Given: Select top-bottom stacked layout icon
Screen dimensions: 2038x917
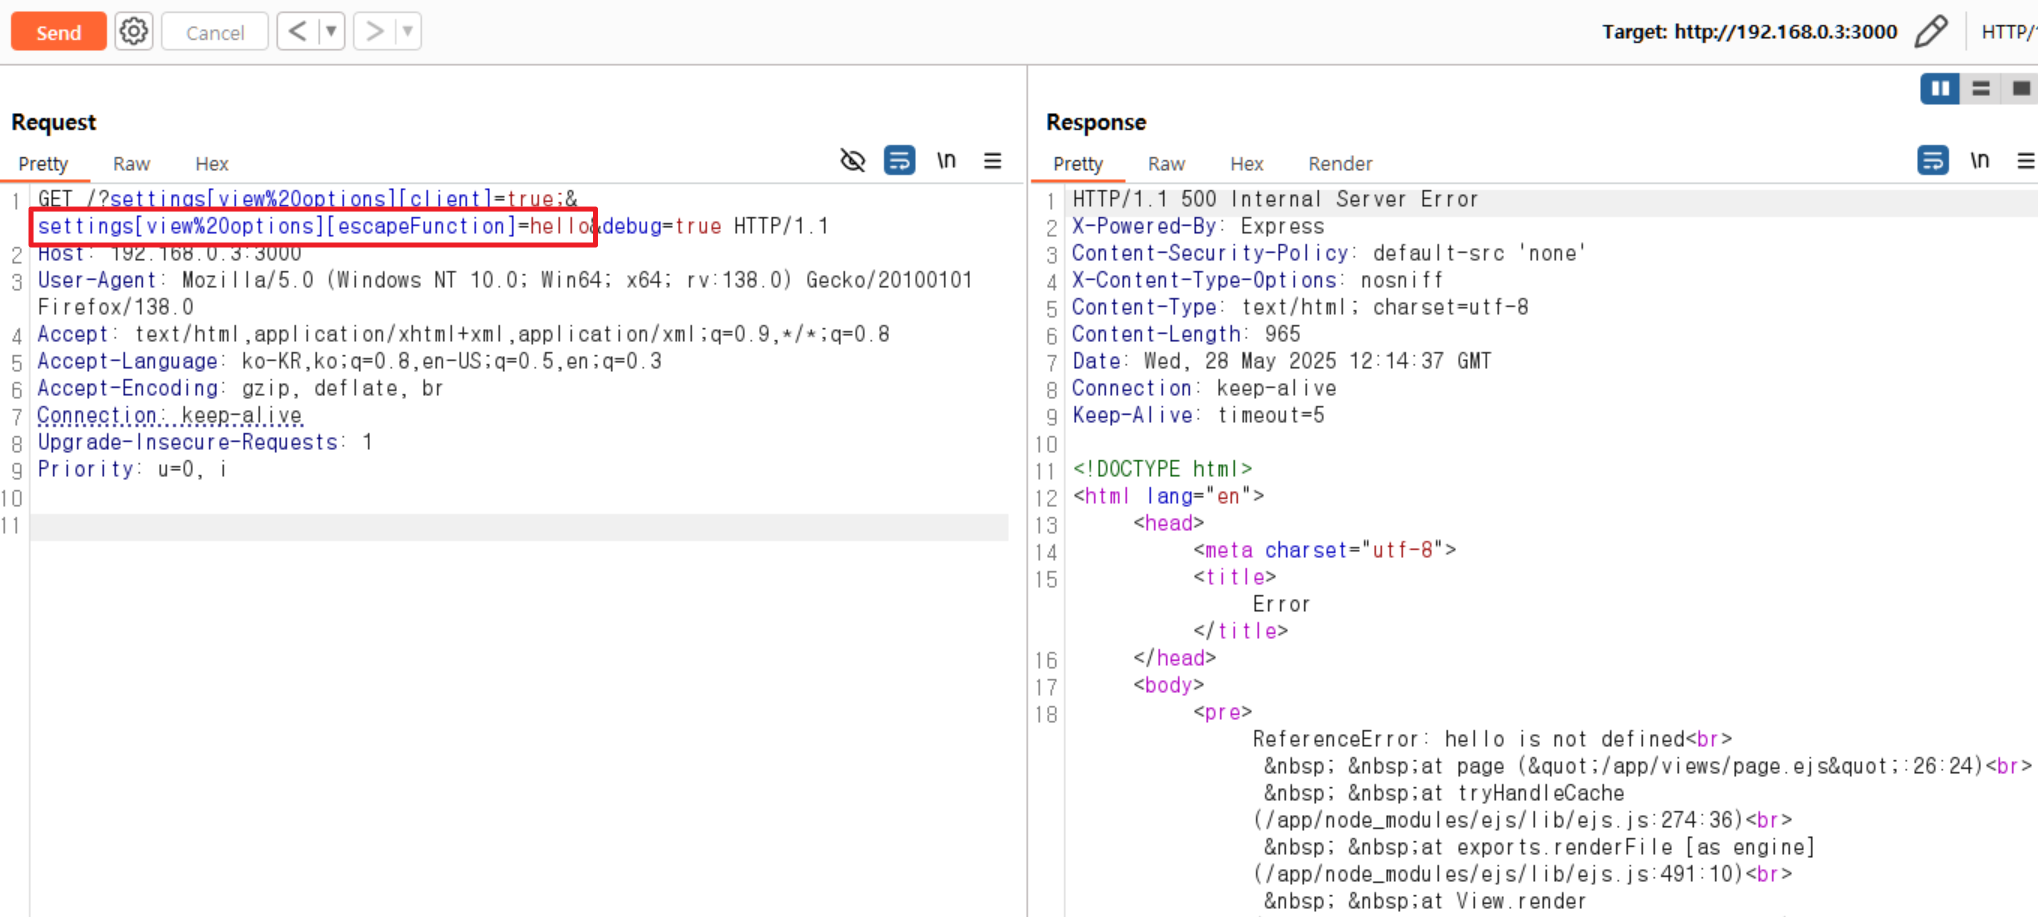Looking at the screenshot, I should pos(1980,89).
